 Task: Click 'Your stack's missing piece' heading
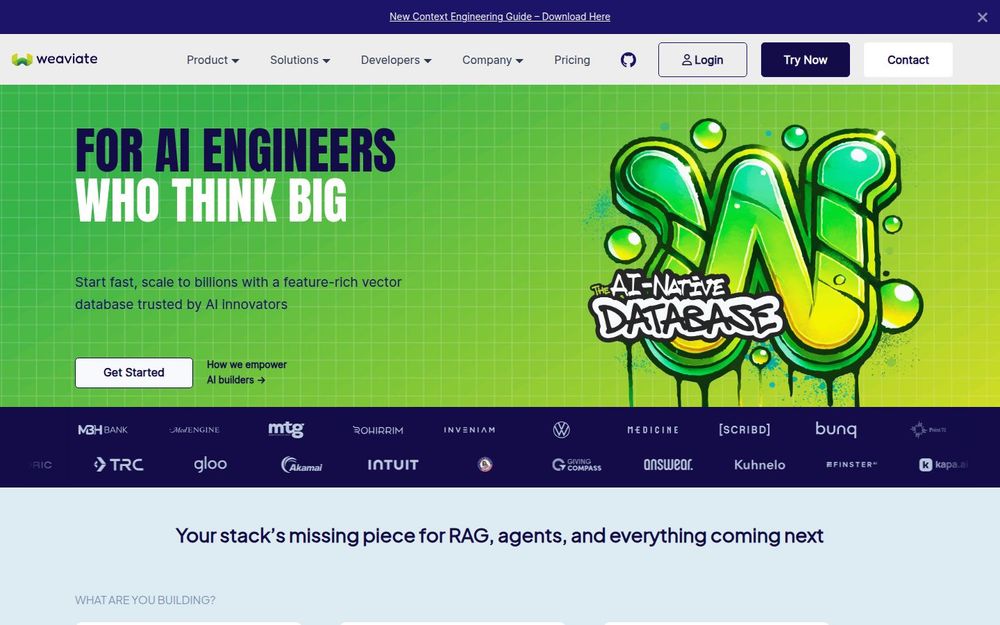click(499, 536)
